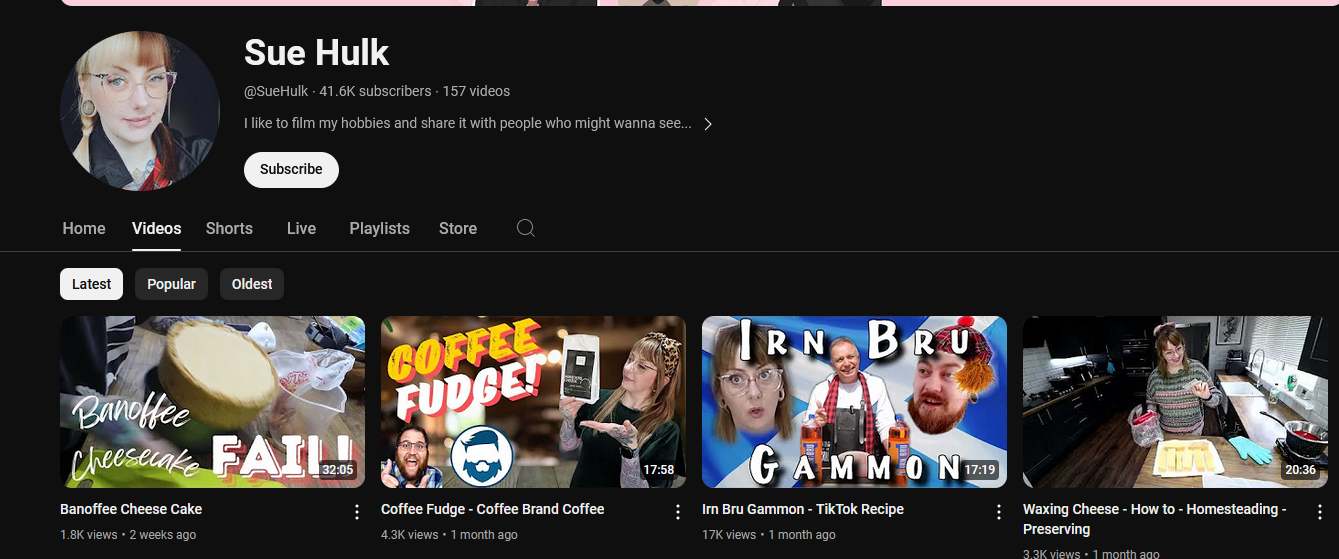Switch to the Home tab
Image resolution: width=1339 pixels, height=559 pixels.
coord(84,228)
